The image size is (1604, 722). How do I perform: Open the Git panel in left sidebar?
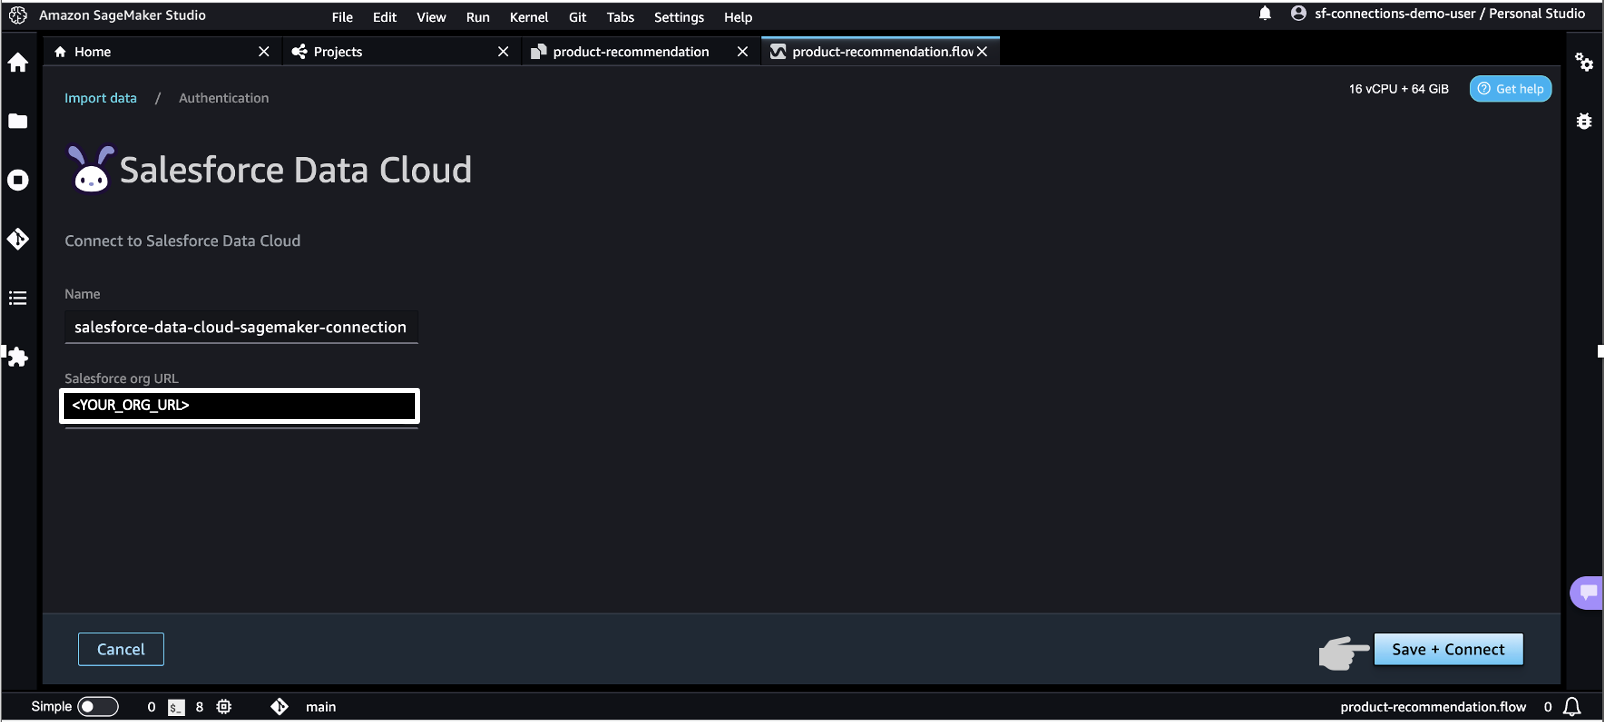click(18, 239)
